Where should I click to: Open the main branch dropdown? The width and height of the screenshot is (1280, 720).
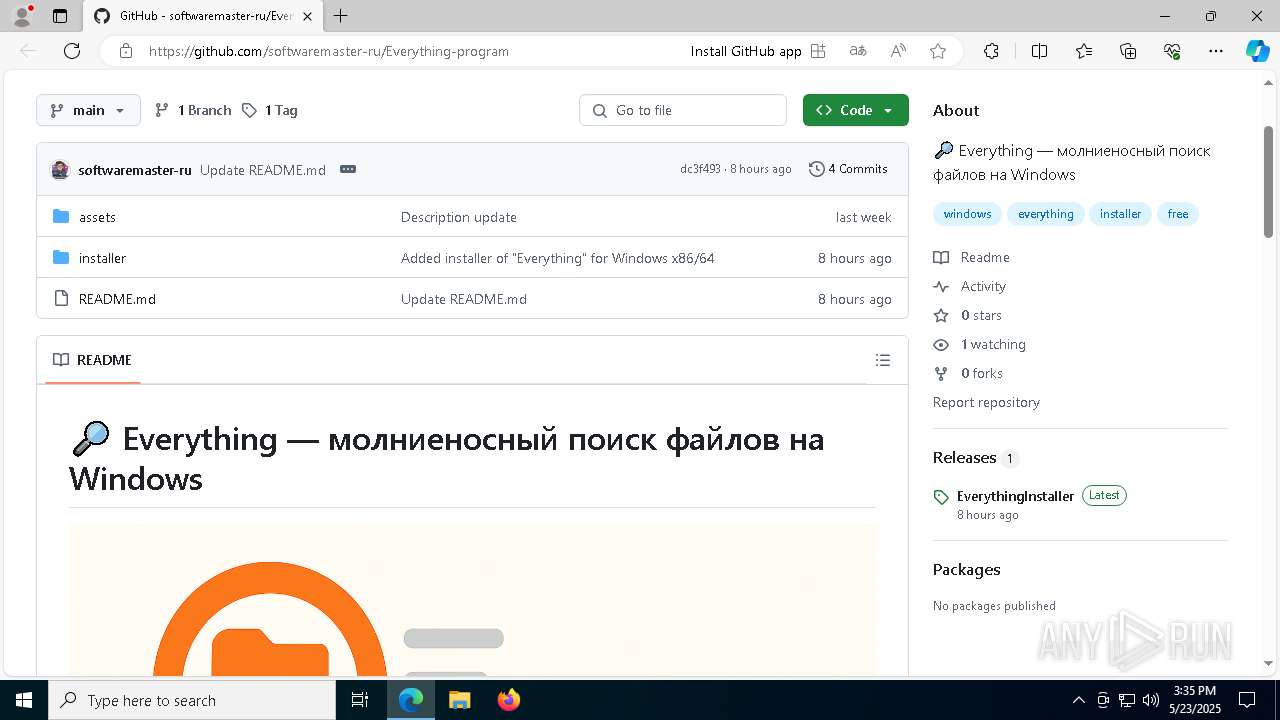coord(88,110)
